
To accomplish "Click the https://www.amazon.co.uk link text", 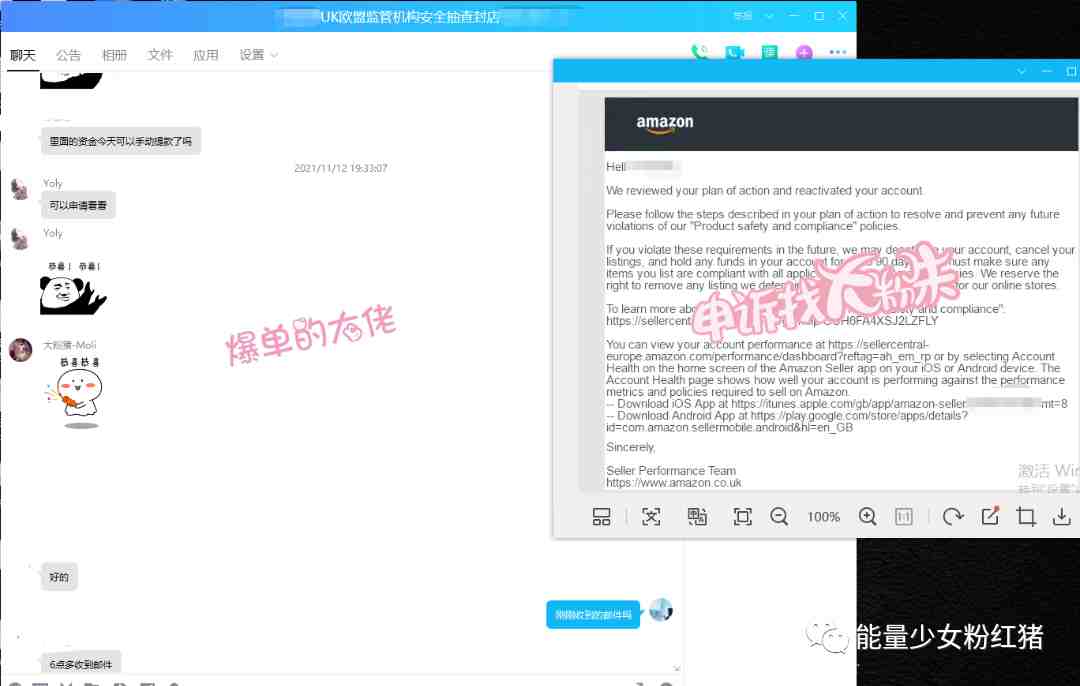I will (x=674, y=483).
